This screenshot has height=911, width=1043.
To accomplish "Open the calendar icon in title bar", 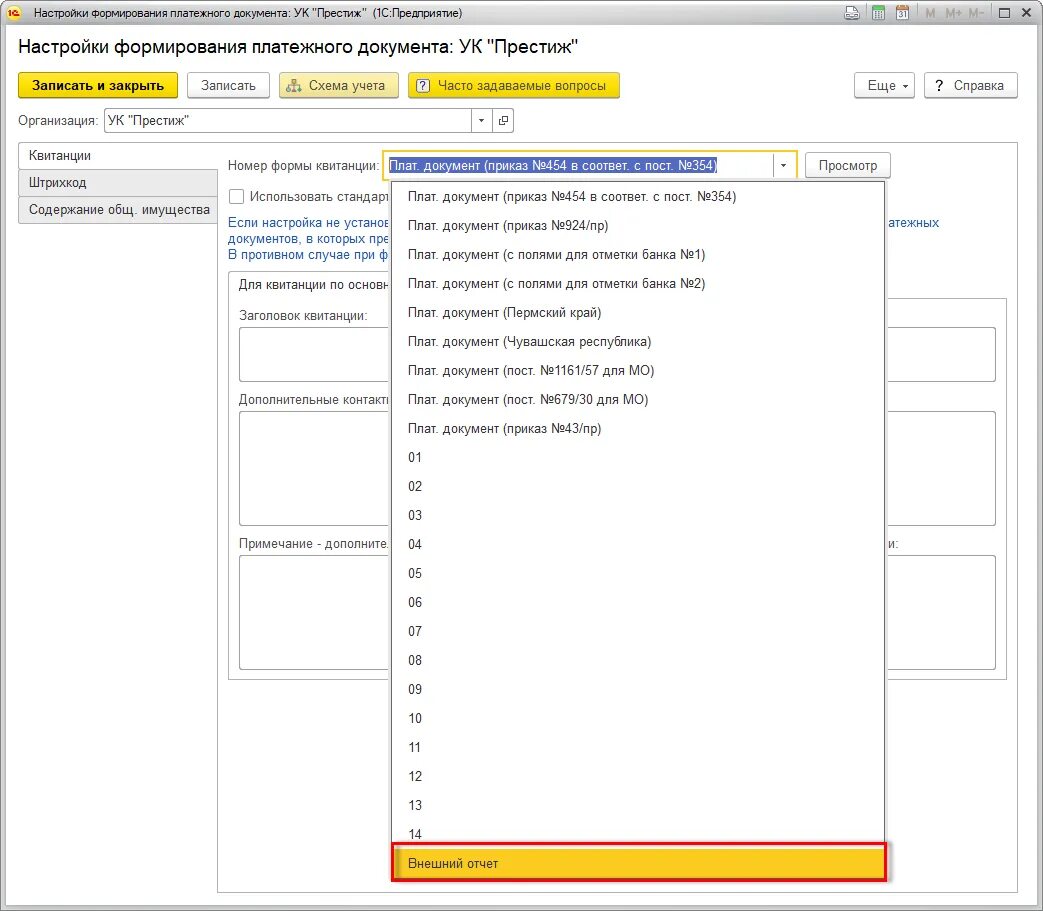I will [x=902, y=13].
